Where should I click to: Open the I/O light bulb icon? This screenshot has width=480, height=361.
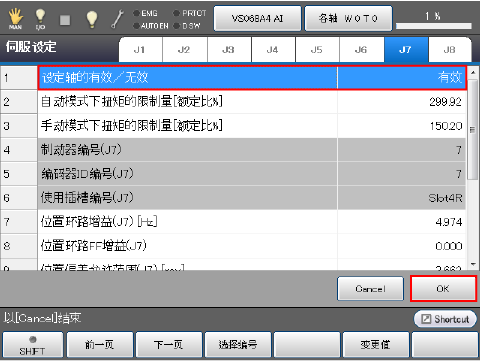pos(40,19)
